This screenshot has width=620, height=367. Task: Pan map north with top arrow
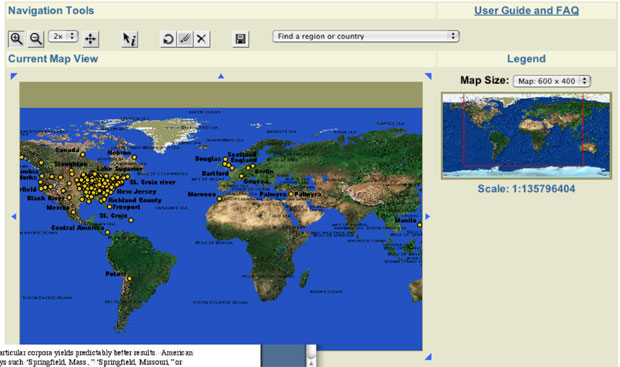pos(221,76)
